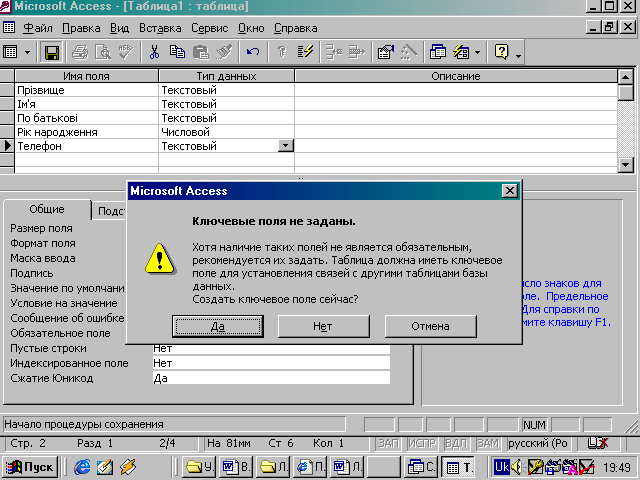
Task: Click the Build wand toolbar icon
Action: tap(409, 52)
